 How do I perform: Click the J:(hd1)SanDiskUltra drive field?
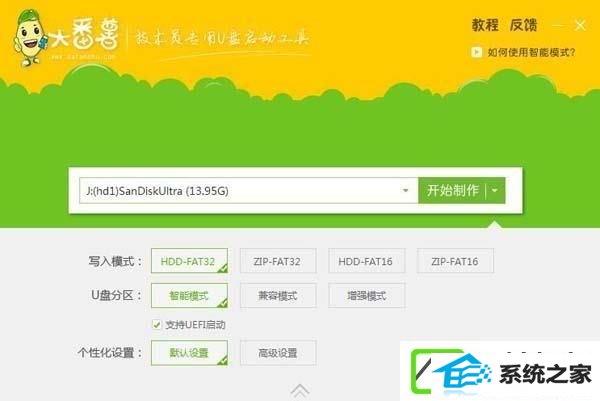240,190
